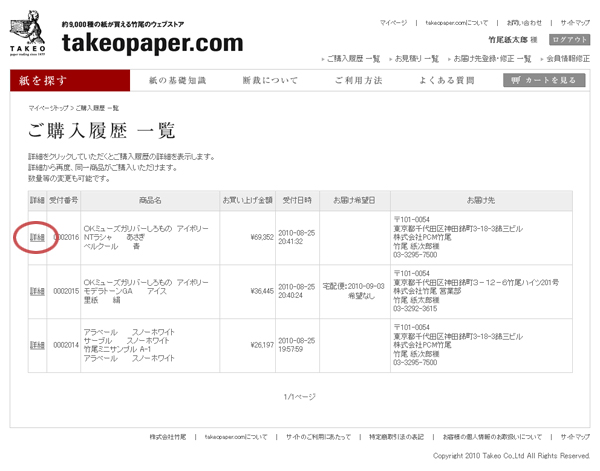Image resolution: width=600 pixels, height=471 pixels.
Task: Go to ご利用方法 menu item
Action: click(358, 80)
